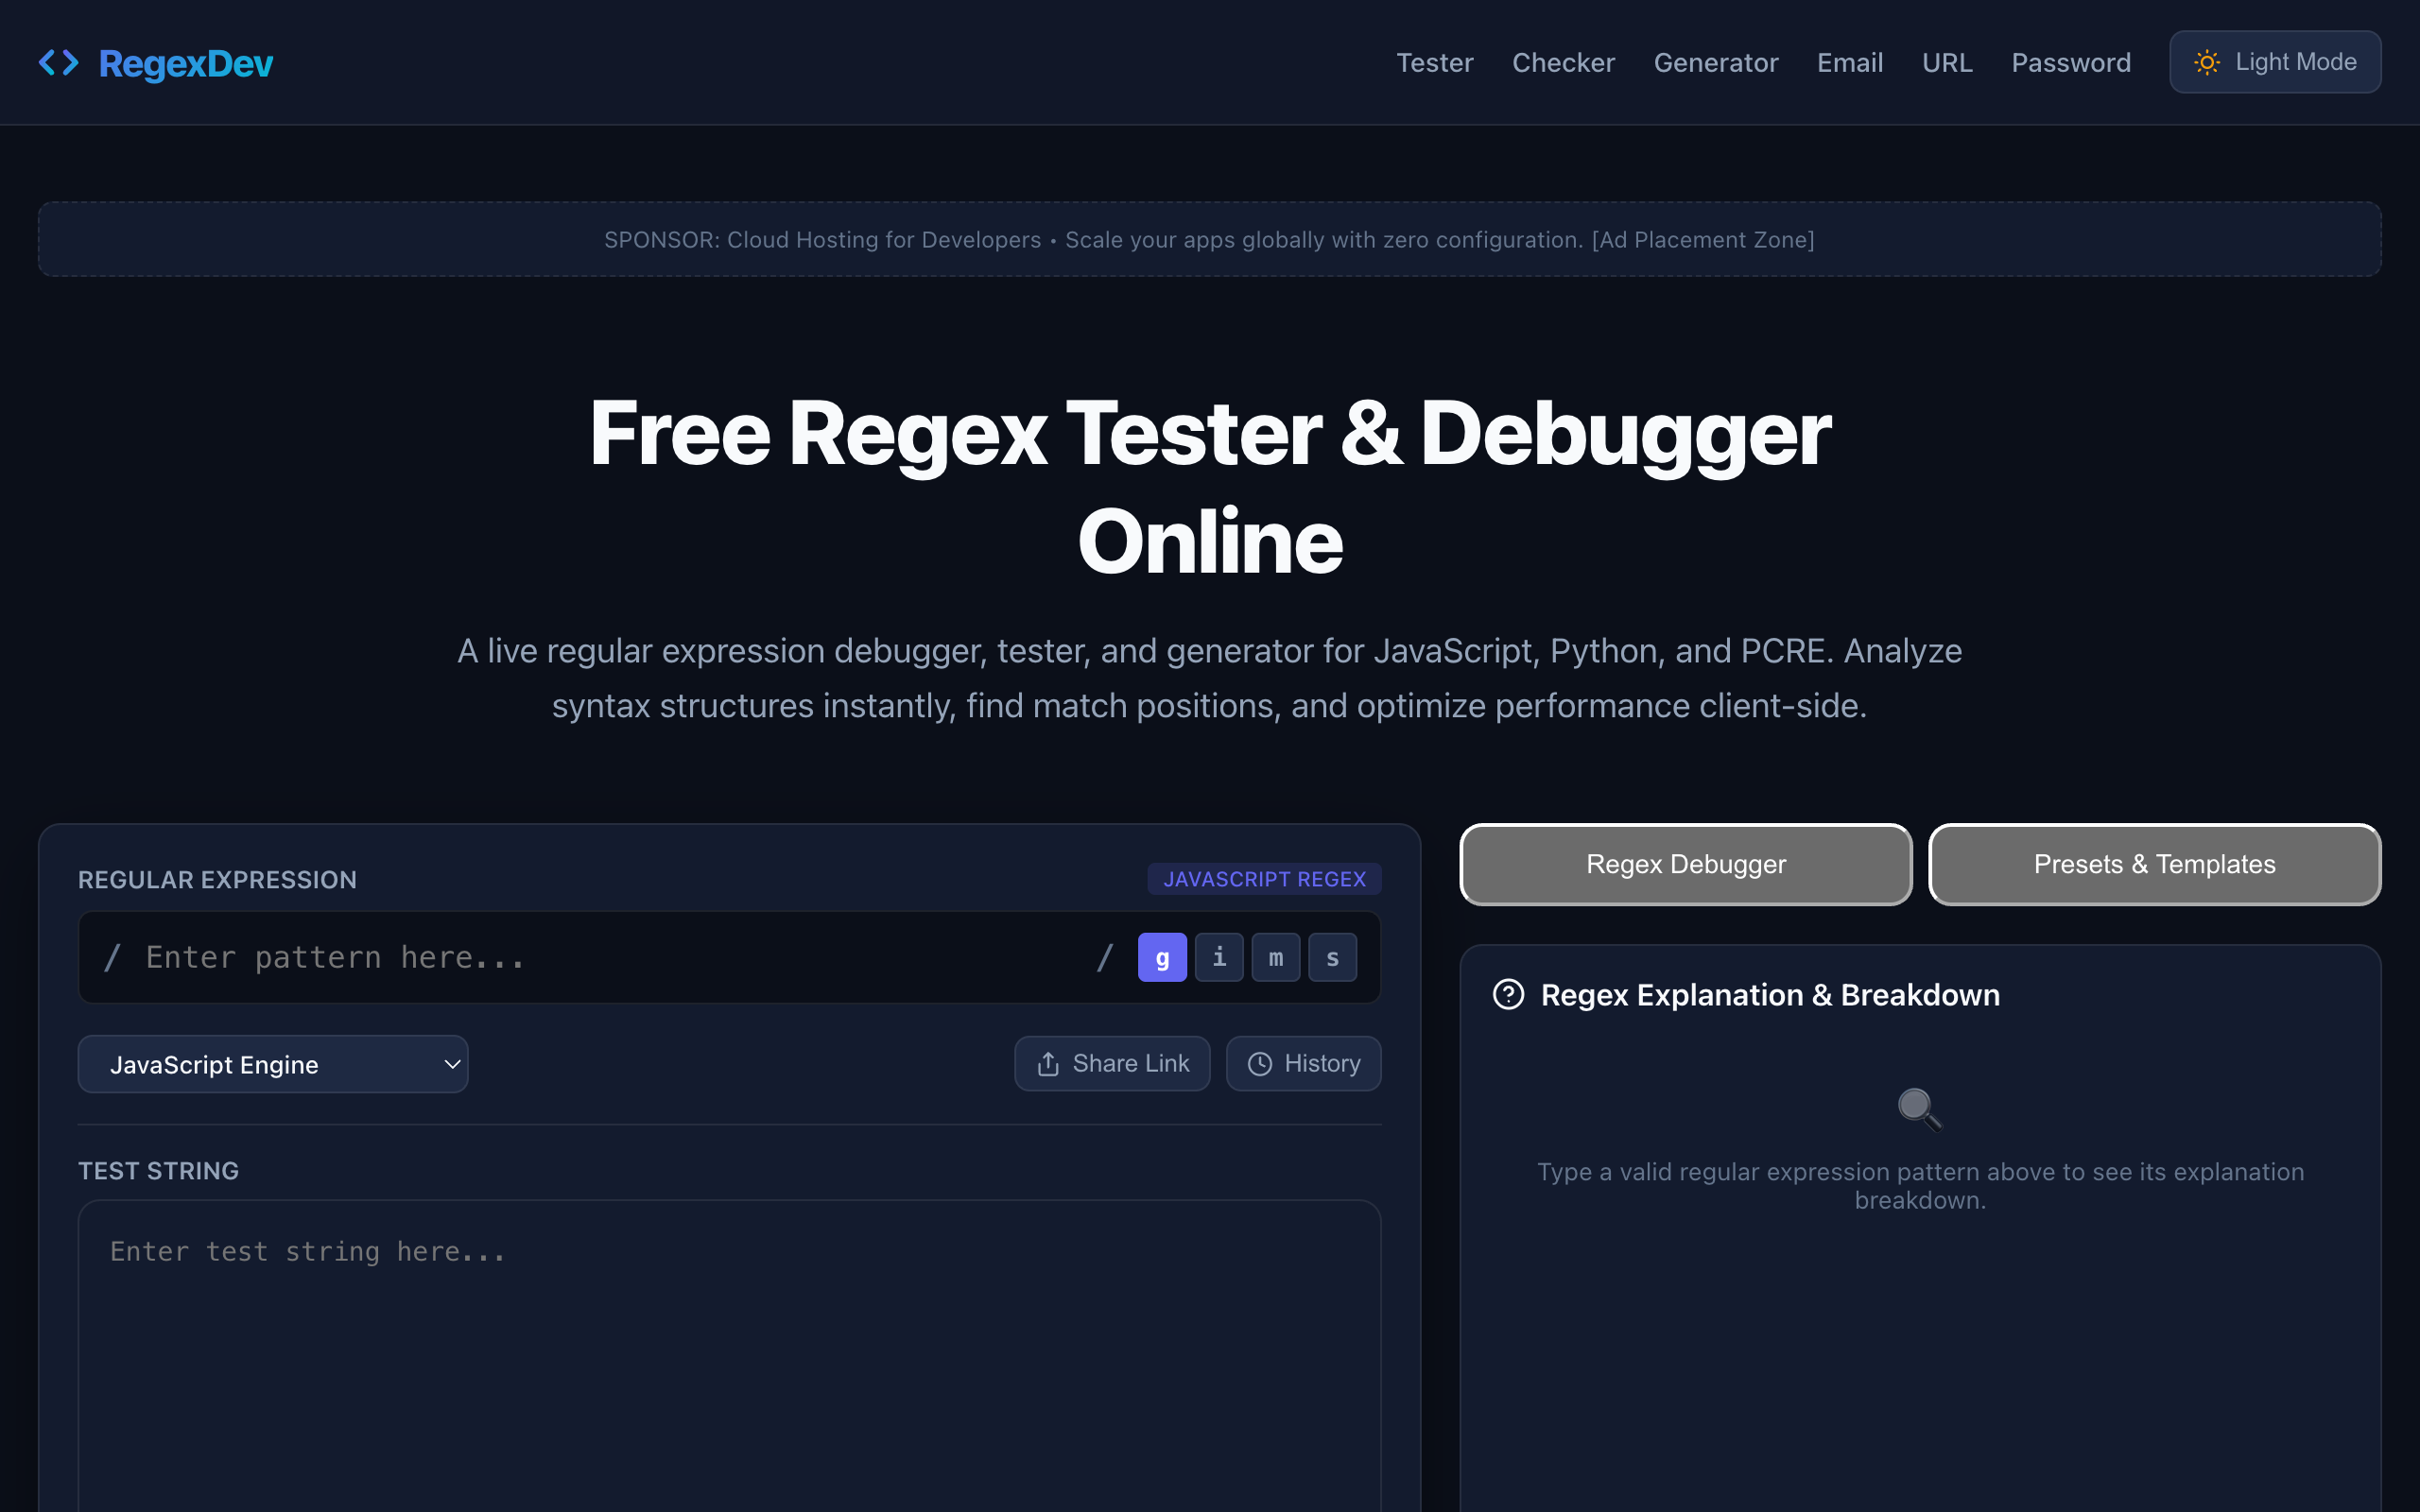Viewport: 2420px width, 1512px height.
Task: Switch to Light Mode
Action: pos(2275,62)
